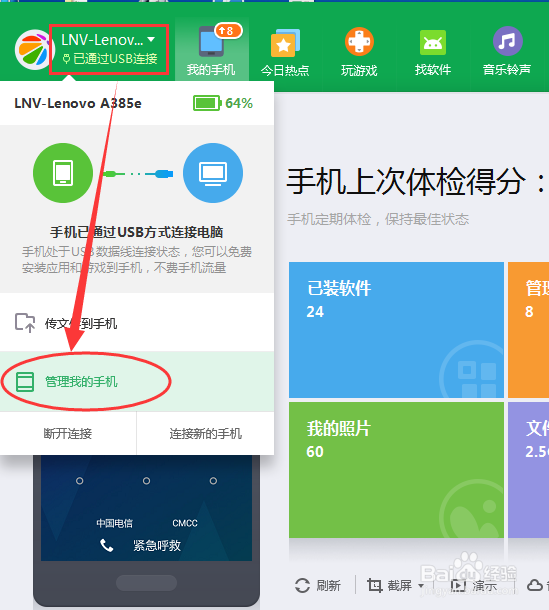Viewport: 549px width, 610px height.
Task: Click the update badge showing 8
Action: pos(226,30)
